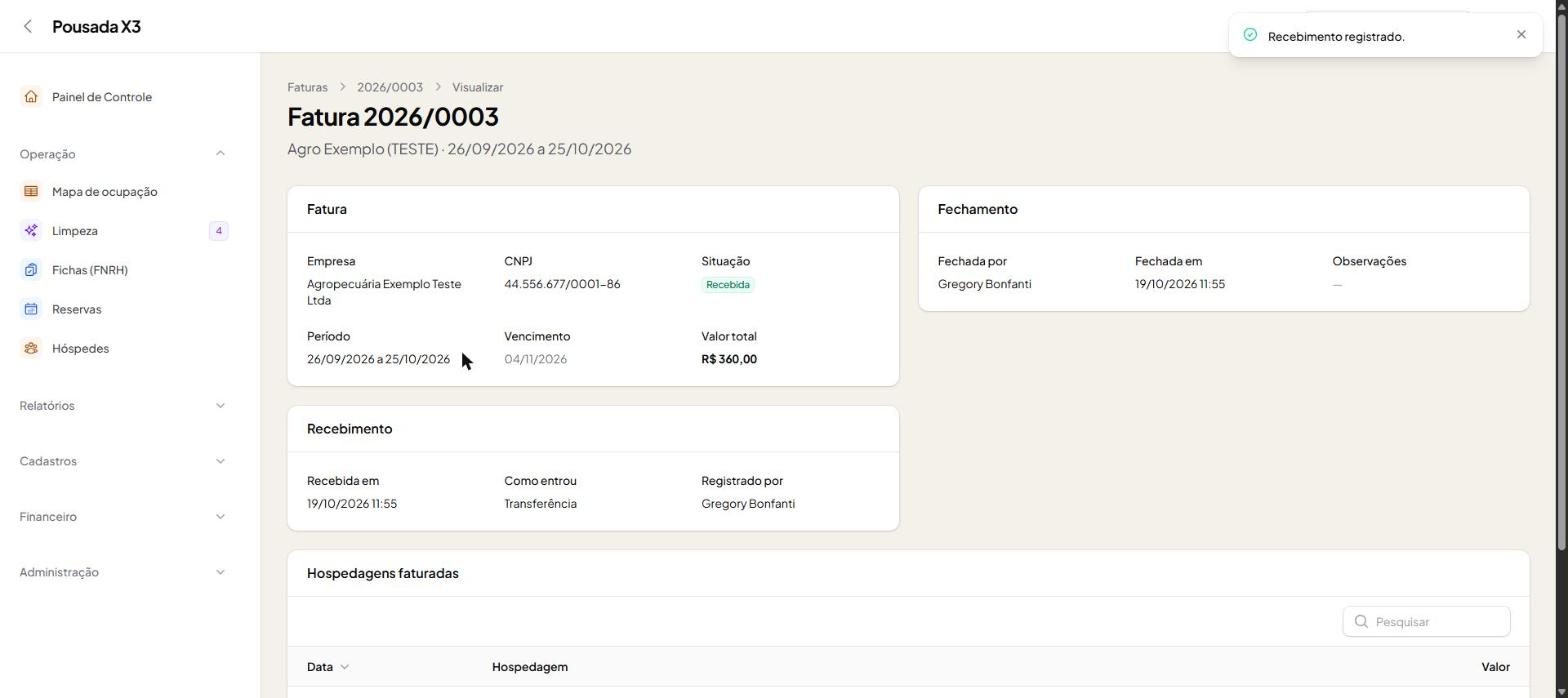Click the Recebimento registrado toast message
Image resolution: width=1568 pixels, height=698 pixels.
[1336, 36]
